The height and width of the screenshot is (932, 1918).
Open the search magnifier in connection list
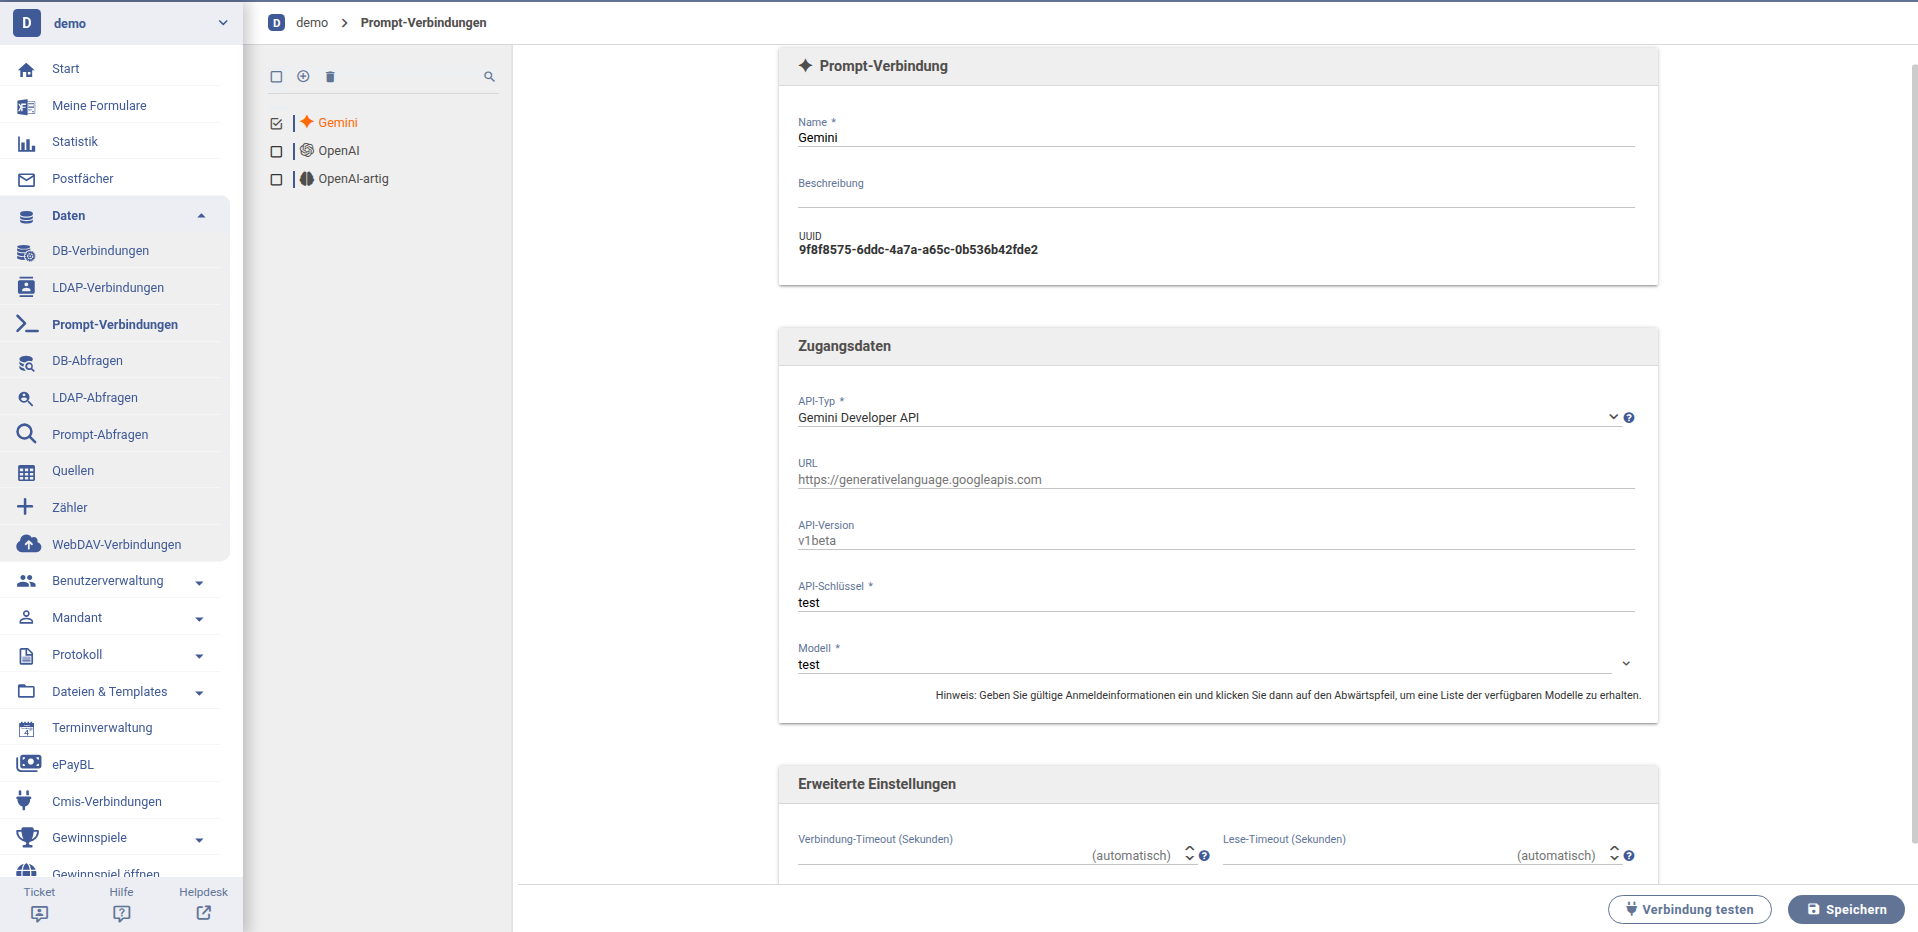click(x=489, y=76)
